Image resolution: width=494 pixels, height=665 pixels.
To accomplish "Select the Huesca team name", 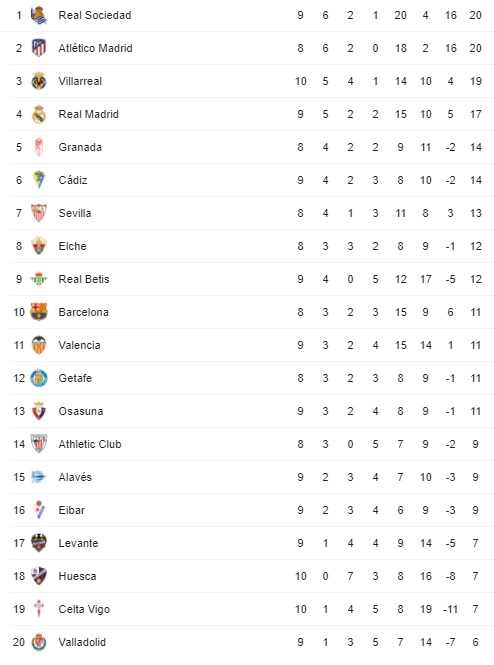I will coord(77,576).
